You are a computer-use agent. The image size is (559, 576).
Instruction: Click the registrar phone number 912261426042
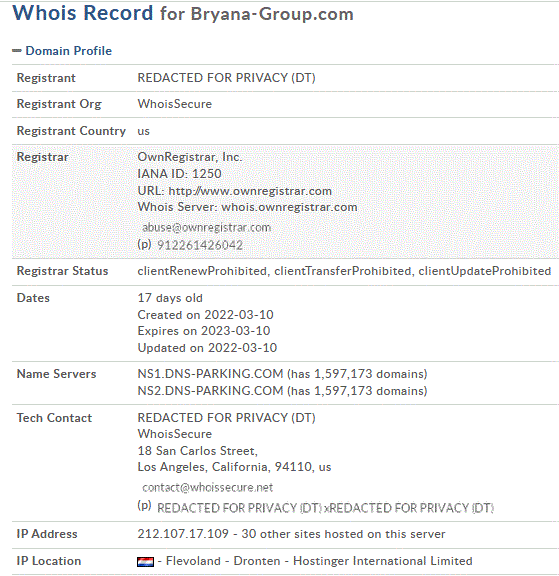coord(200,245)
